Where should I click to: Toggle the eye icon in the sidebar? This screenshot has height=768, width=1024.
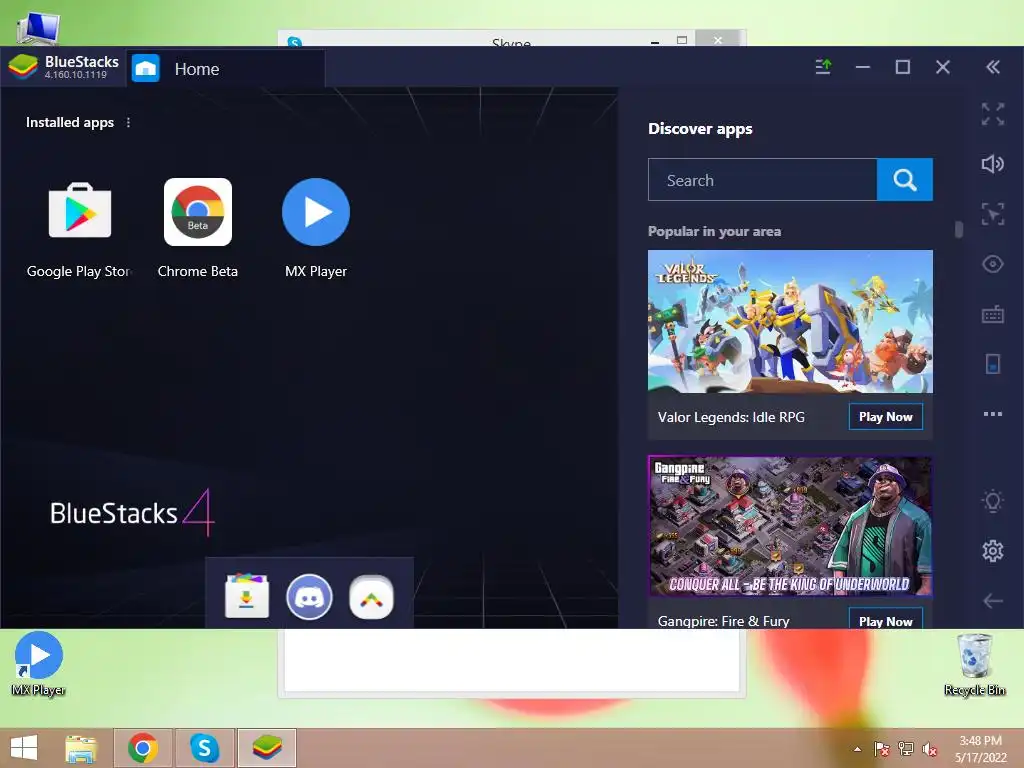pos(993,264)
